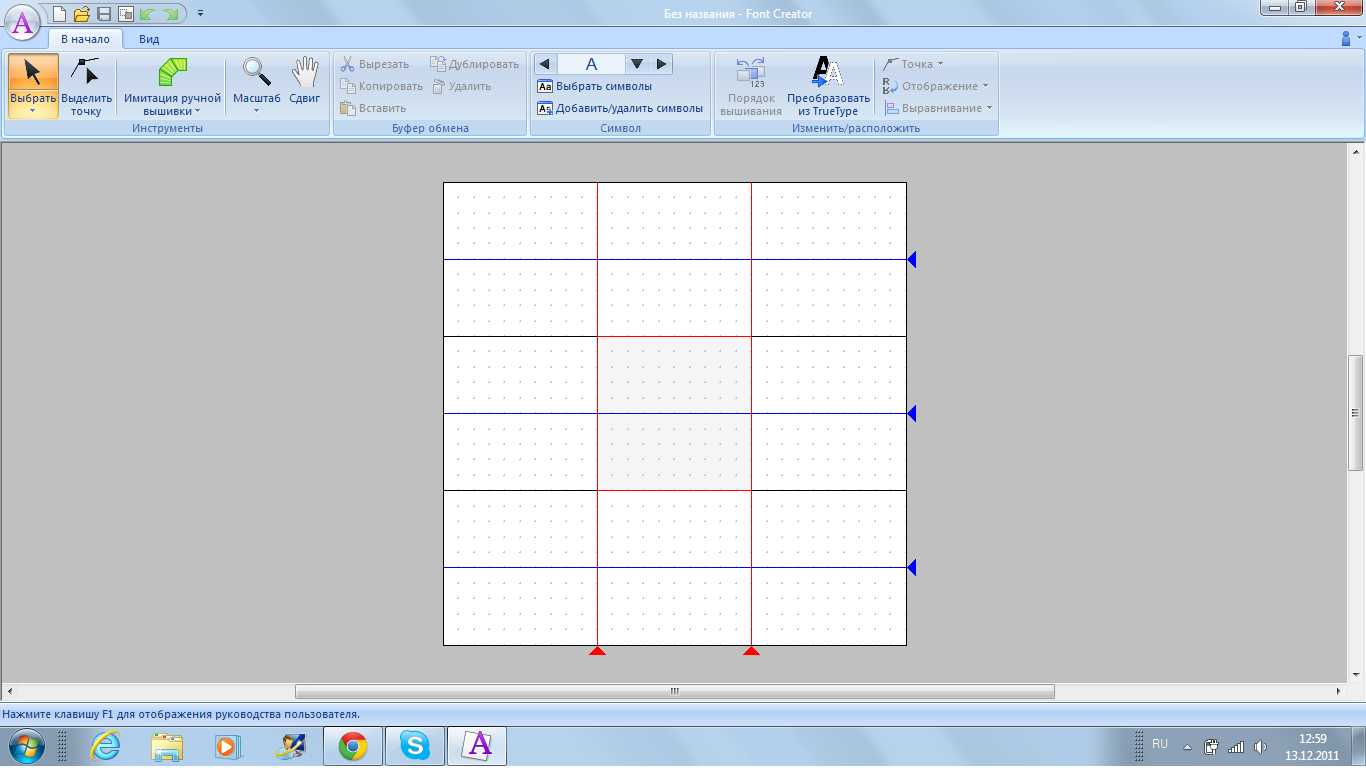
Task: Go to previous symbol with left arrow
Action: pyautogui.click(x=545, y=64)
